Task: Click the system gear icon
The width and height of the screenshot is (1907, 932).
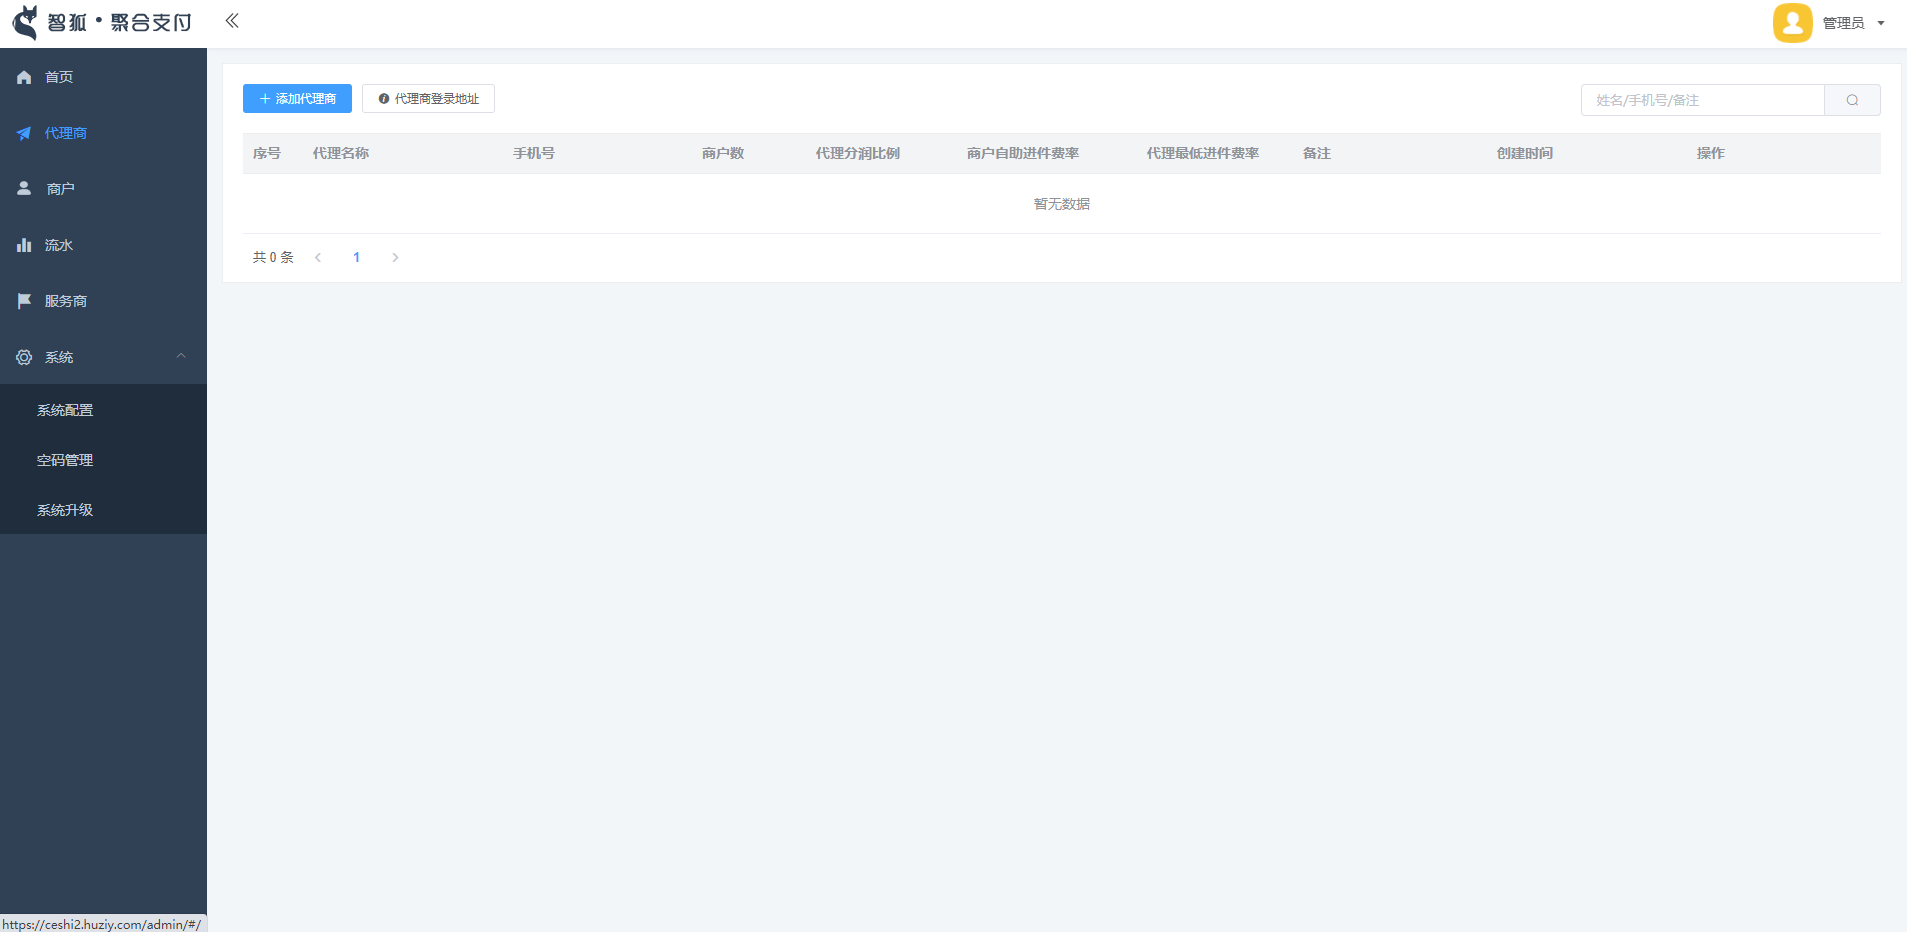Action: (24, 357)
